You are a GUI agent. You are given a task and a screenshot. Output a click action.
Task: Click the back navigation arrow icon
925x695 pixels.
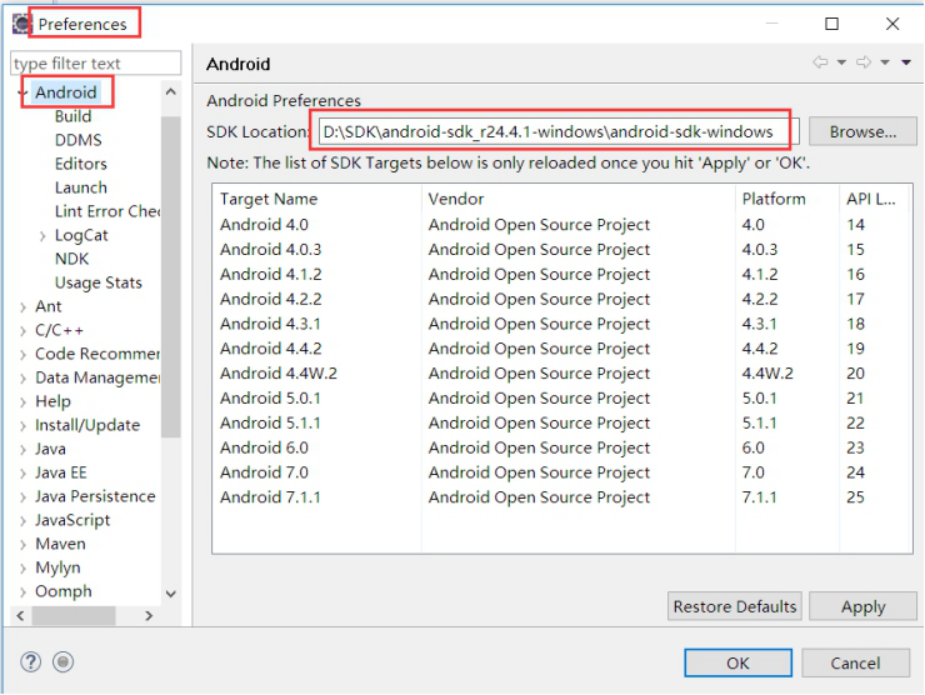[x=820, y=63]
